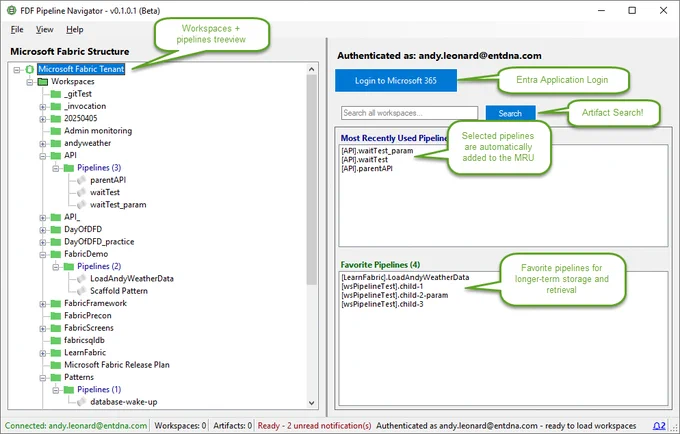Click the Workspaces: 0 status bar entry

pyautogui.click(x=180, y=426)
